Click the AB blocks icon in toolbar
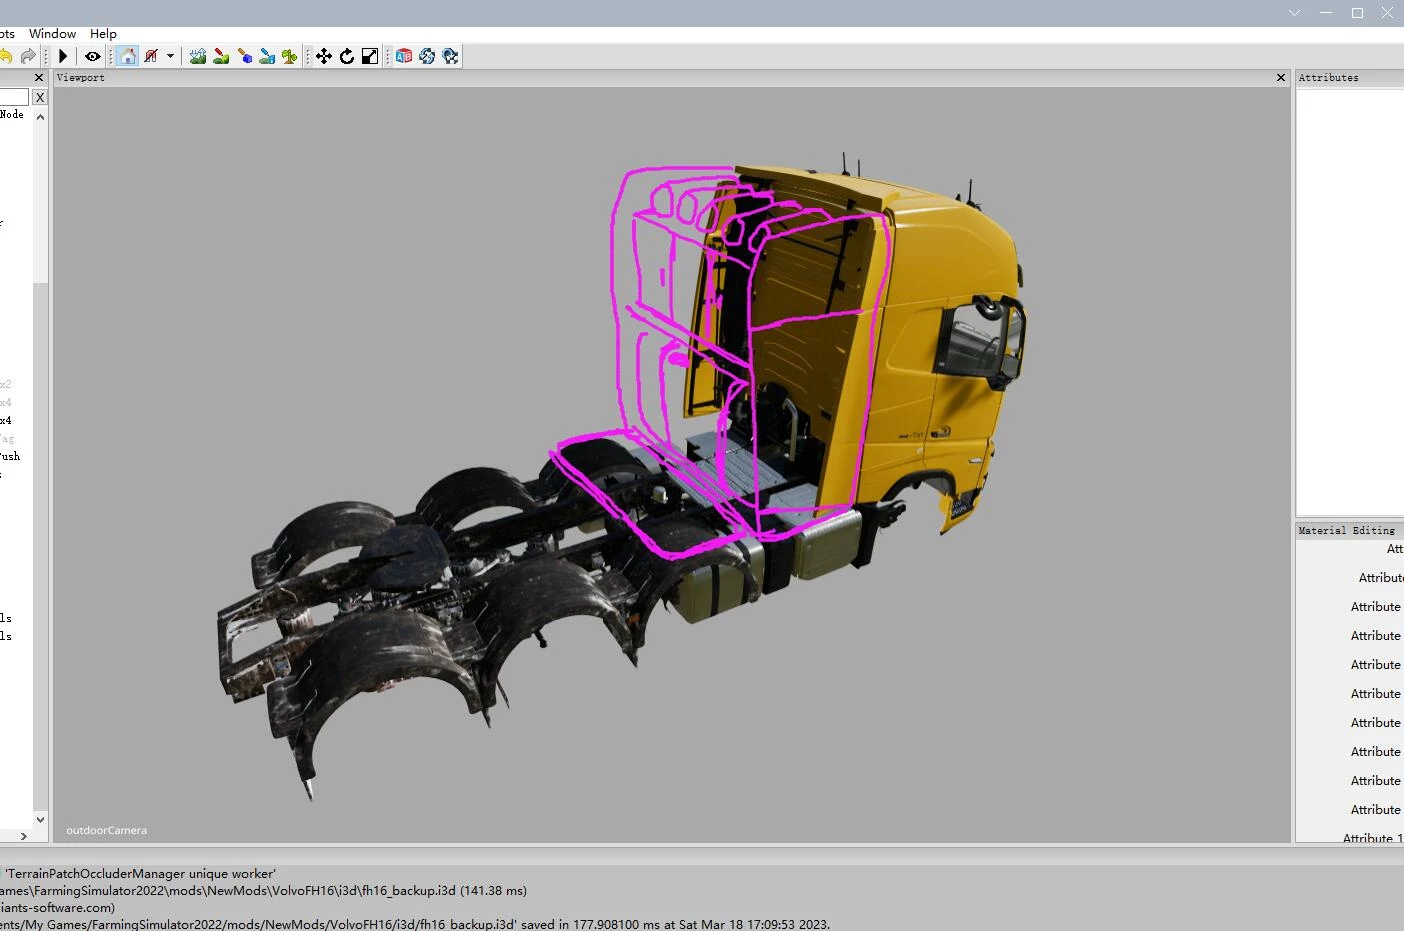The image size is (1404, 931). click(x=404, y=56)
